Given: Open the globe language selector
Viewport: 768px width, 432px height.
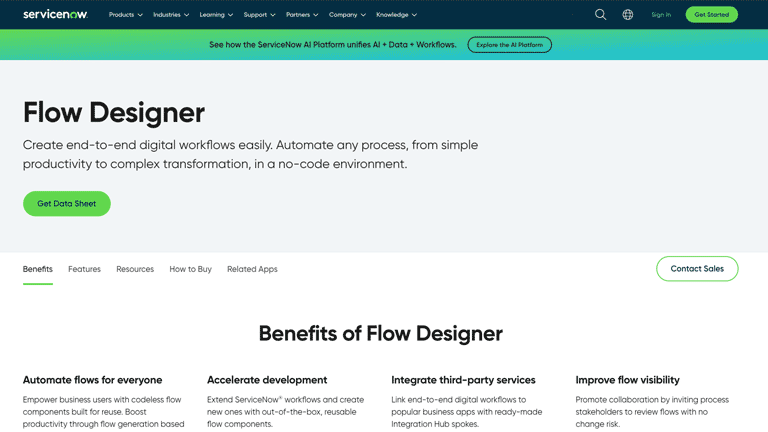Looking at the screenshot, I should 627,15.
